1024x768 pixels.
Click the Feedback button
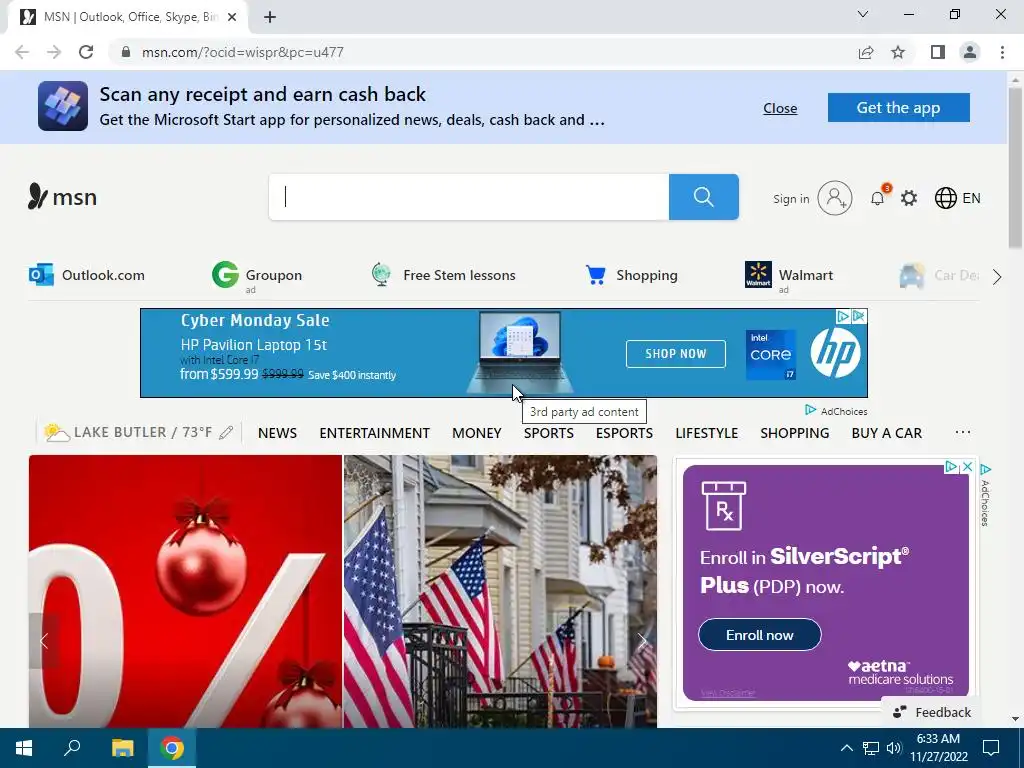click(932, 712)
